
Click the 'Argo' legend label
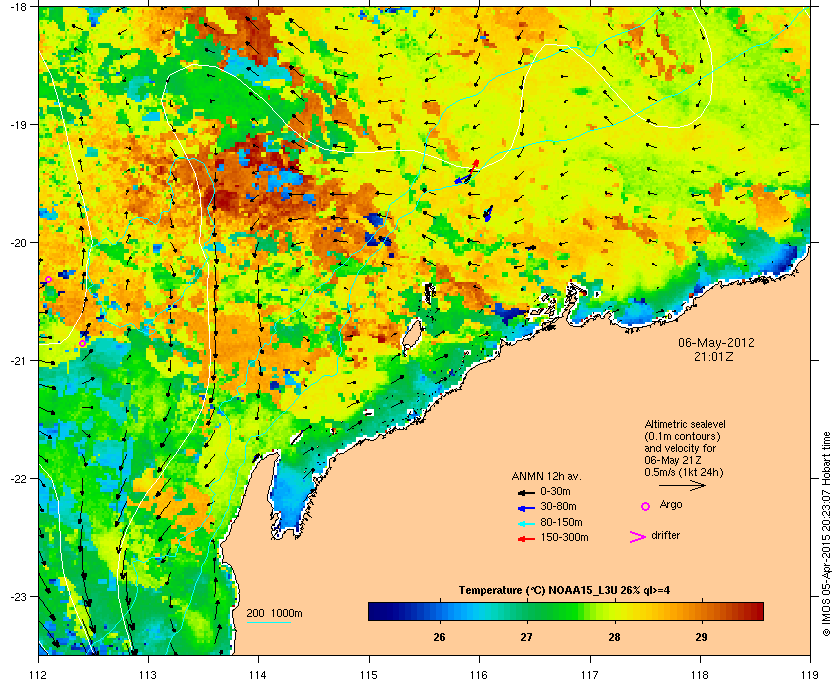[x=671, y=505]
